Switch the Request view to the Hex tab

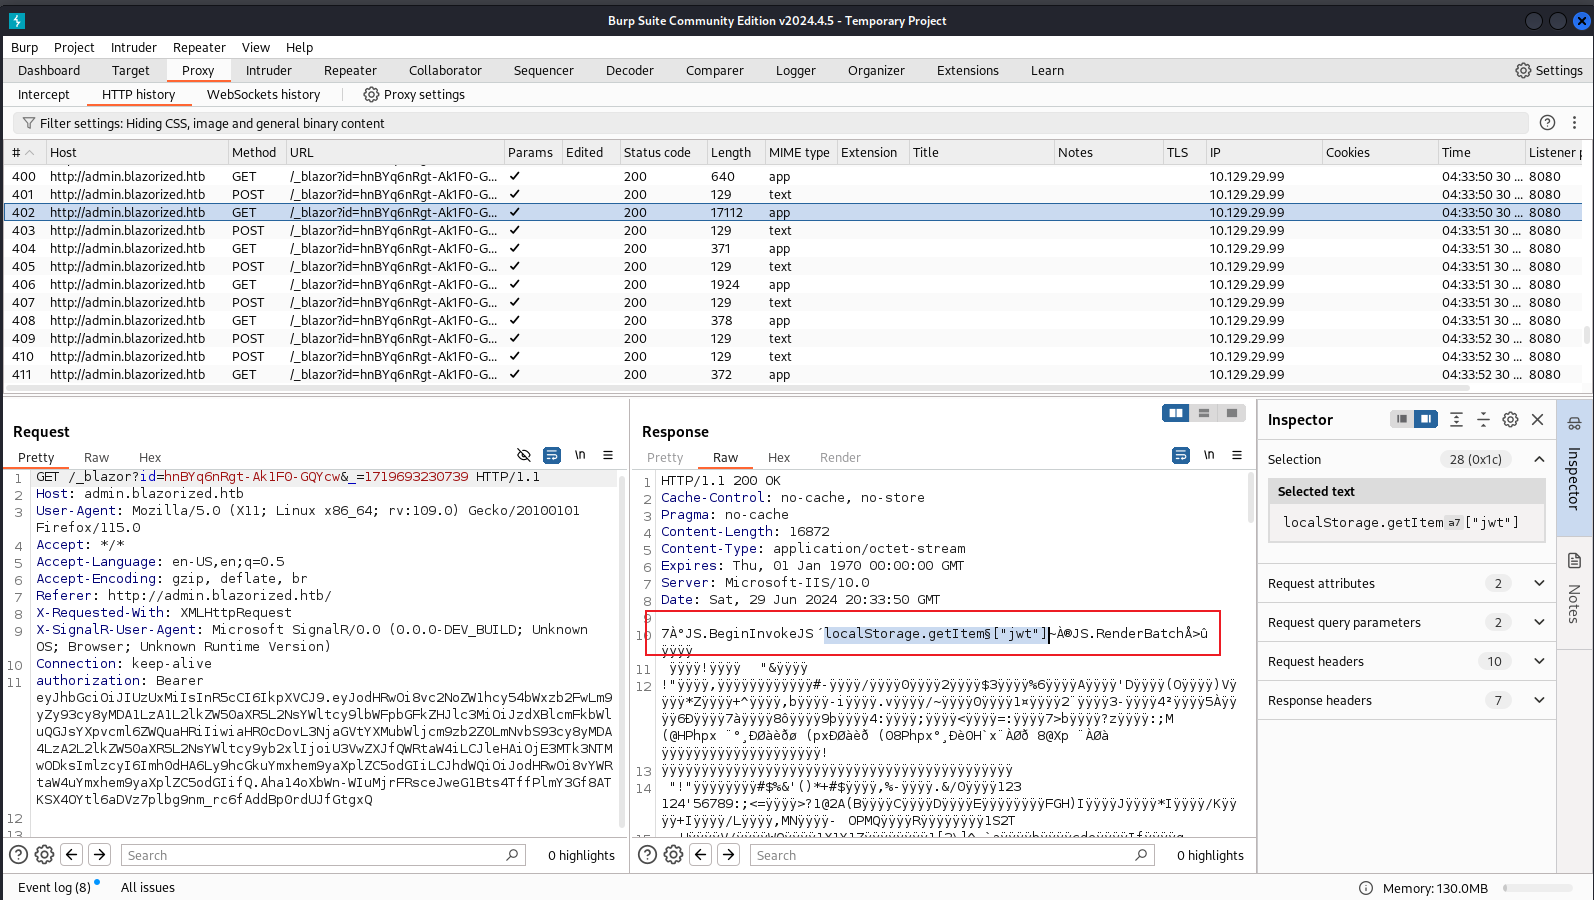pos(150,457)
